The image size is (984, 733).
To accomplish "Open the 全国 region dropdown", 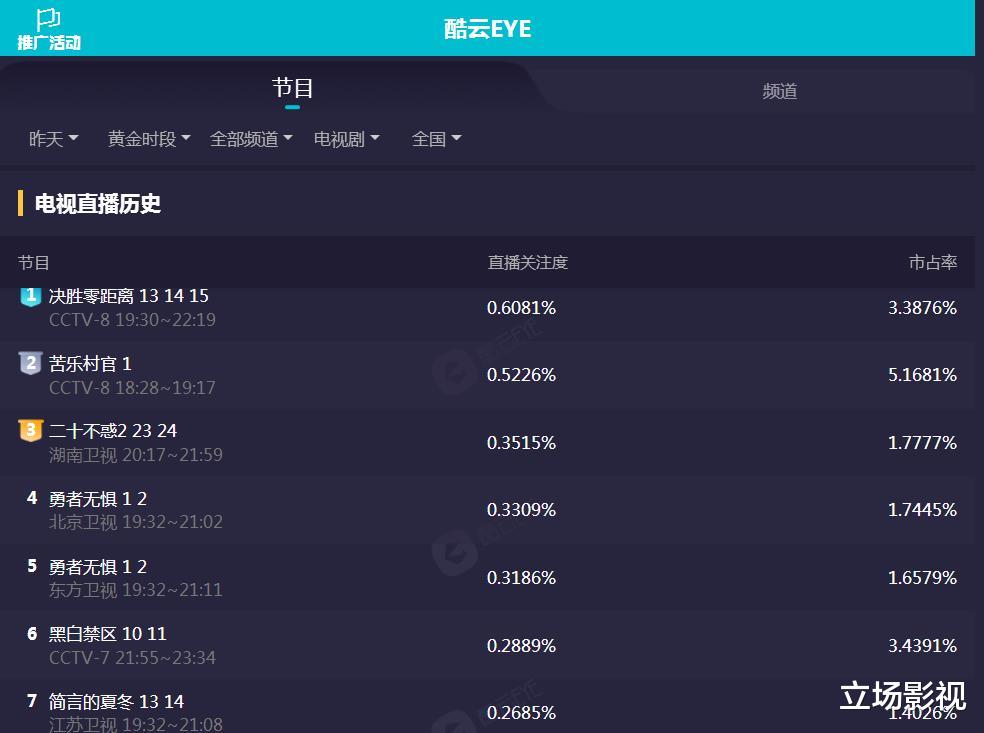I will (436, 139).
